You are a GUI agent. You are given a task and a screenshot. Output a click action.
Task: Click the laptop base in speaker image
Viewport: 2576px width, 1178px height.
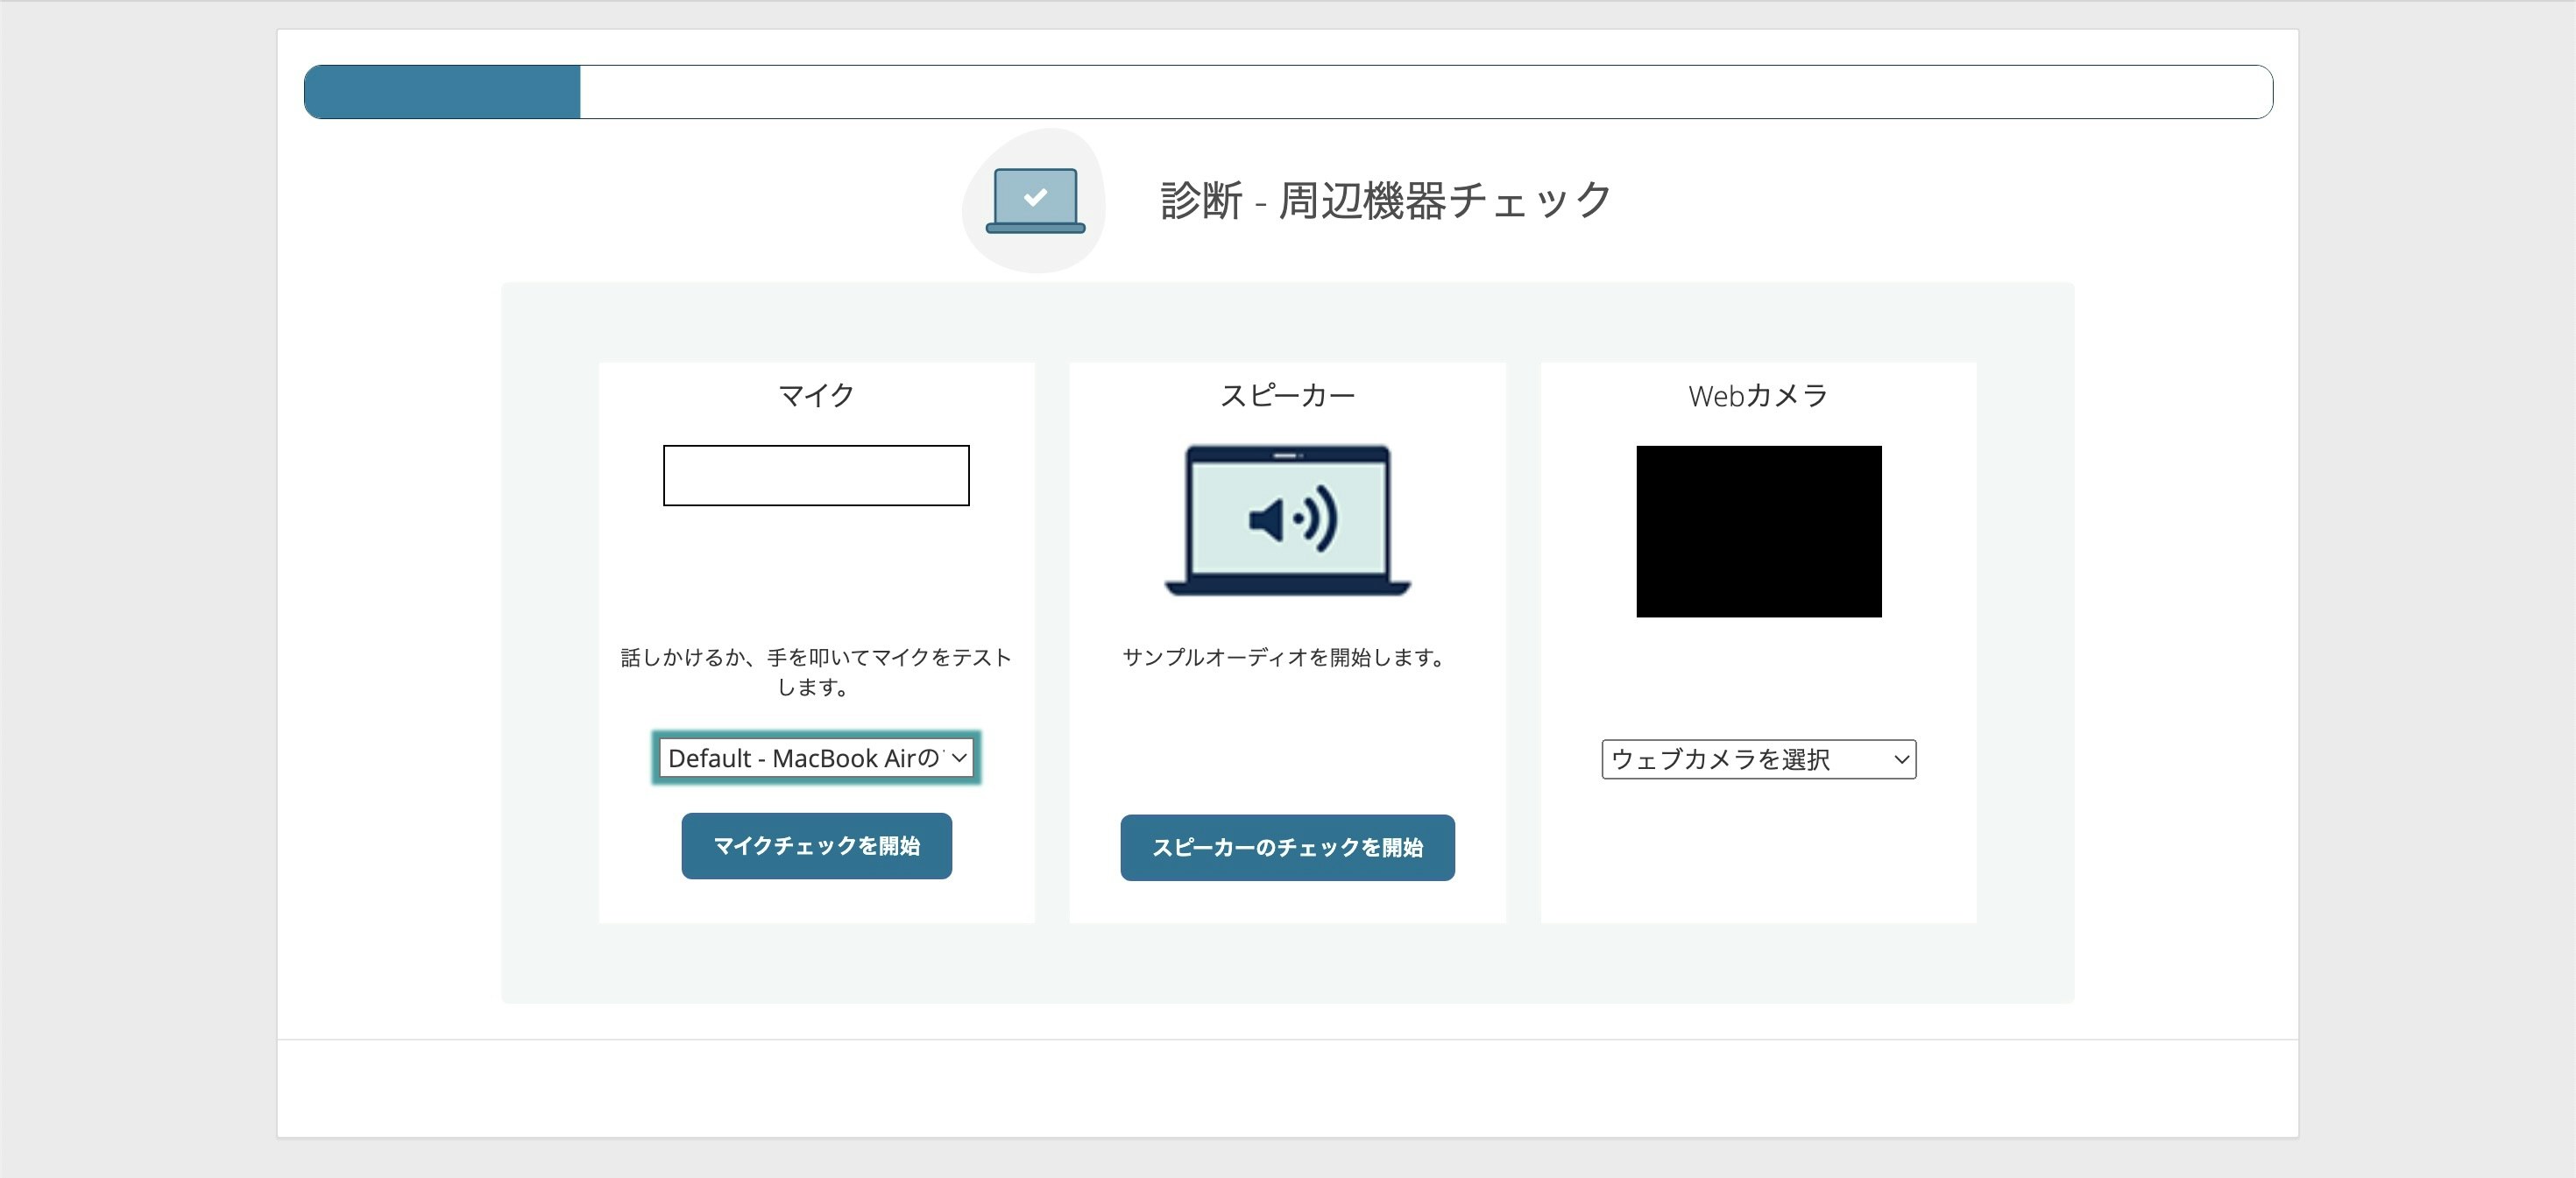[1287, 587]
